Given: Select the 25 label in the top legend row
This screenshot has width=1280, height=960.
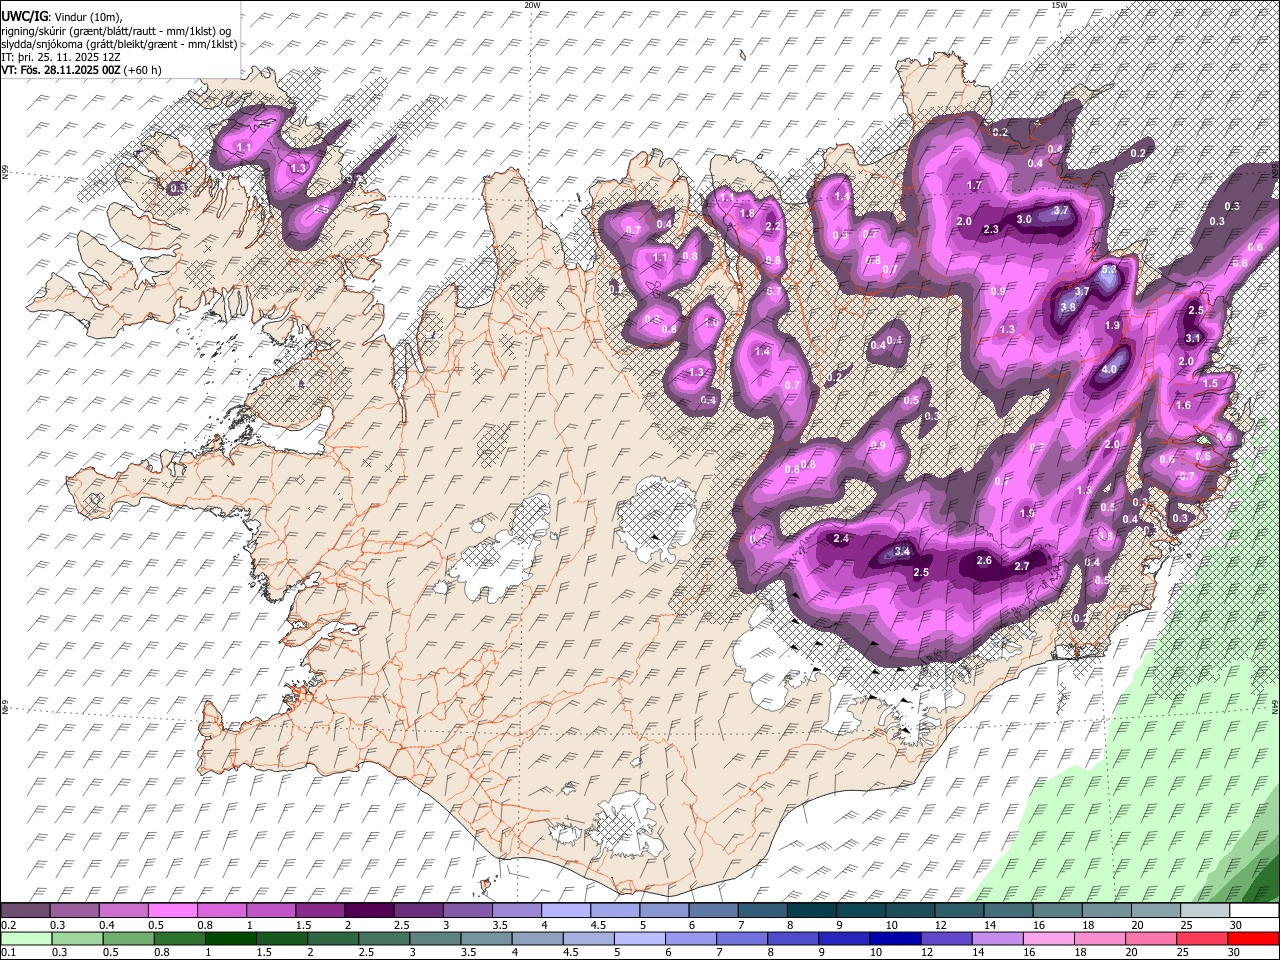Looking at the screenshot, I should click(1186, 925).
